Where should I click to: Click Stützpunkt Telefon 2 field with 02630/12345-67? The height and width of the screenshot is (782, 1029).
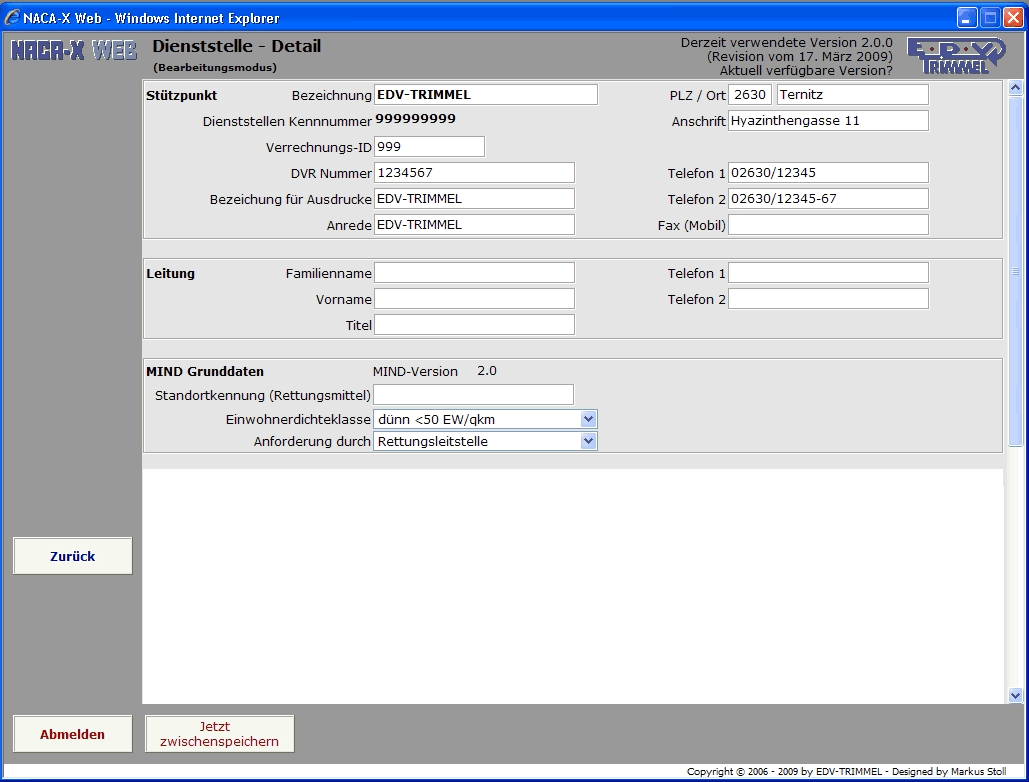tap(828, 199)
